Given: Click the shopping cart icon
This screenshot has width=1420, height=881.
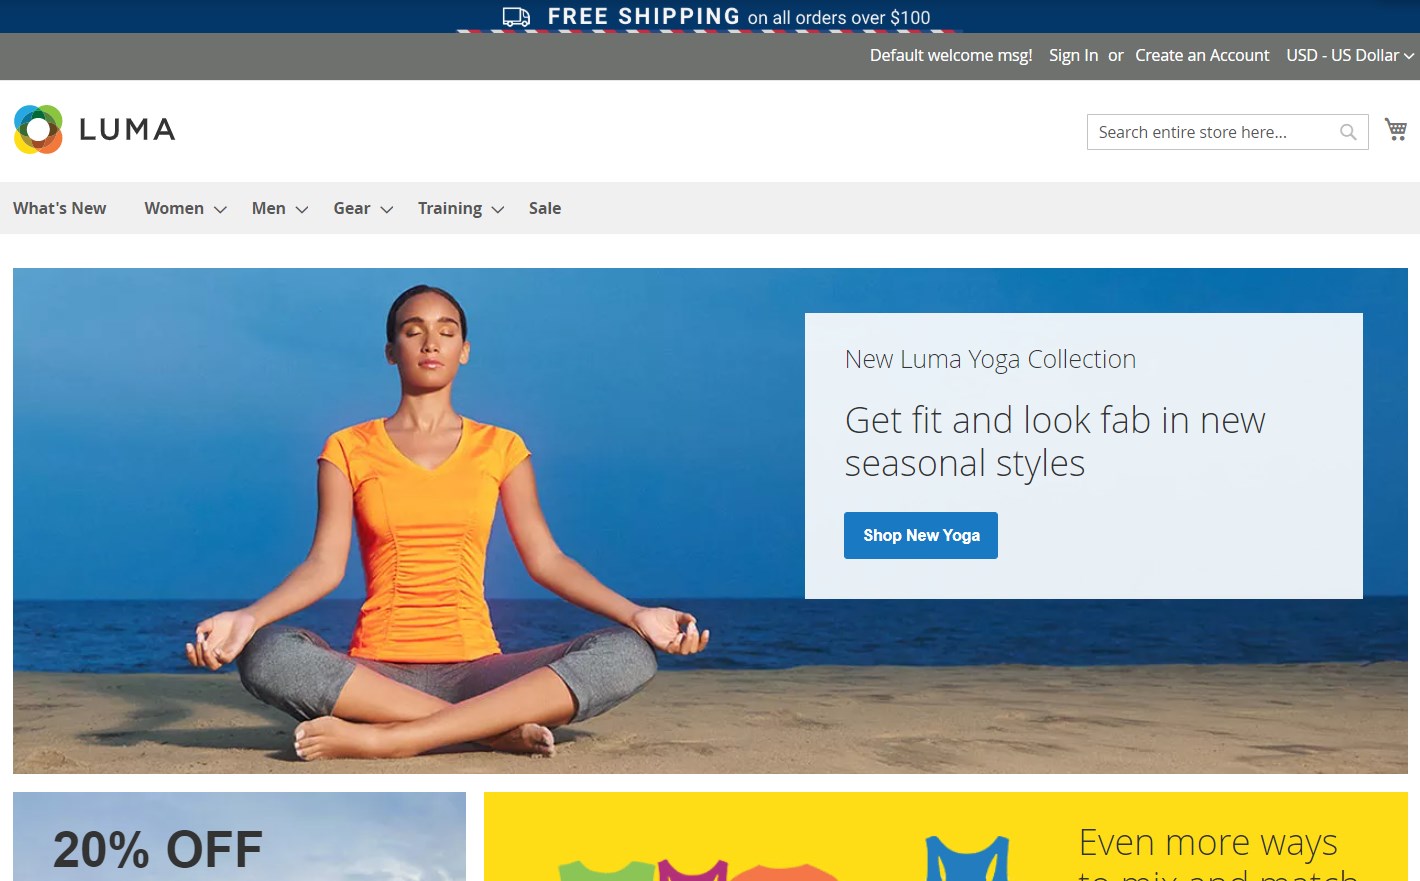Looking at the screenshot, I should tap(1395, 129).
